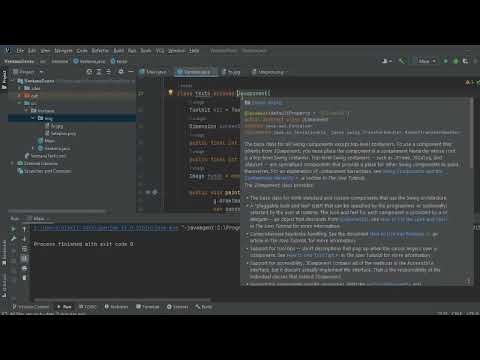Viewport: 480px width, 360px height.
Task: Click the warnings inspection widget in editor corner
Action: click(x=472, y=82)
